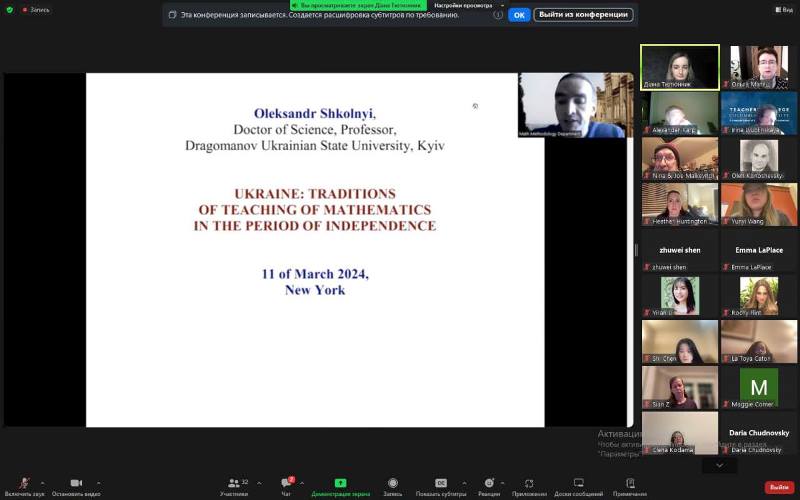This screenshot has width=800, height=500.
Task: Select Emma LaPlace participant tile
Action: click(x=759, y=250)
